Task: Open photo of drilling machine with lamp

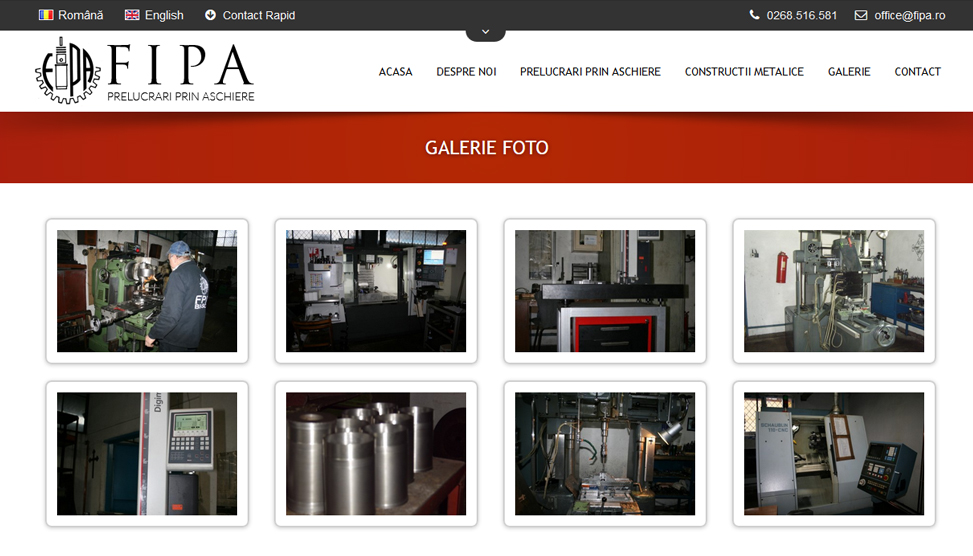Action: 605,454
